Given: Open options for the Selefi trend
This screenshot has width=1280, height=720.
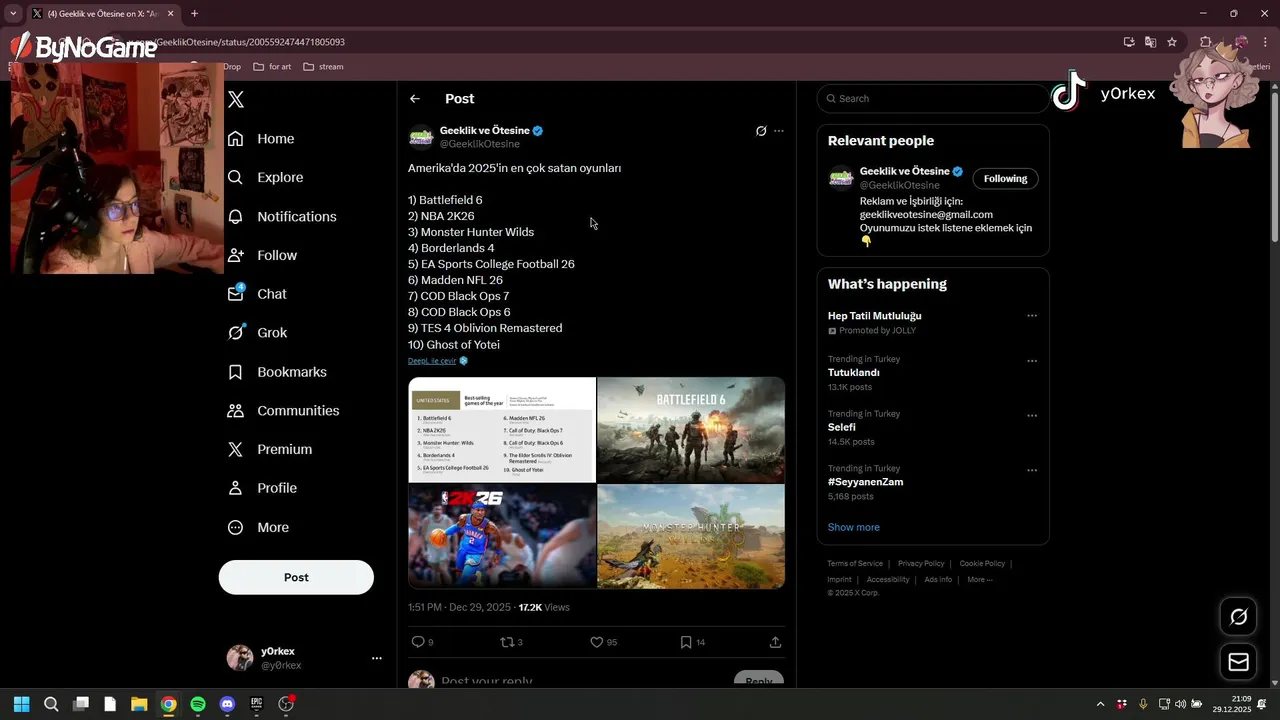Looking at the screenshot, I should [x=1032, y=416].
